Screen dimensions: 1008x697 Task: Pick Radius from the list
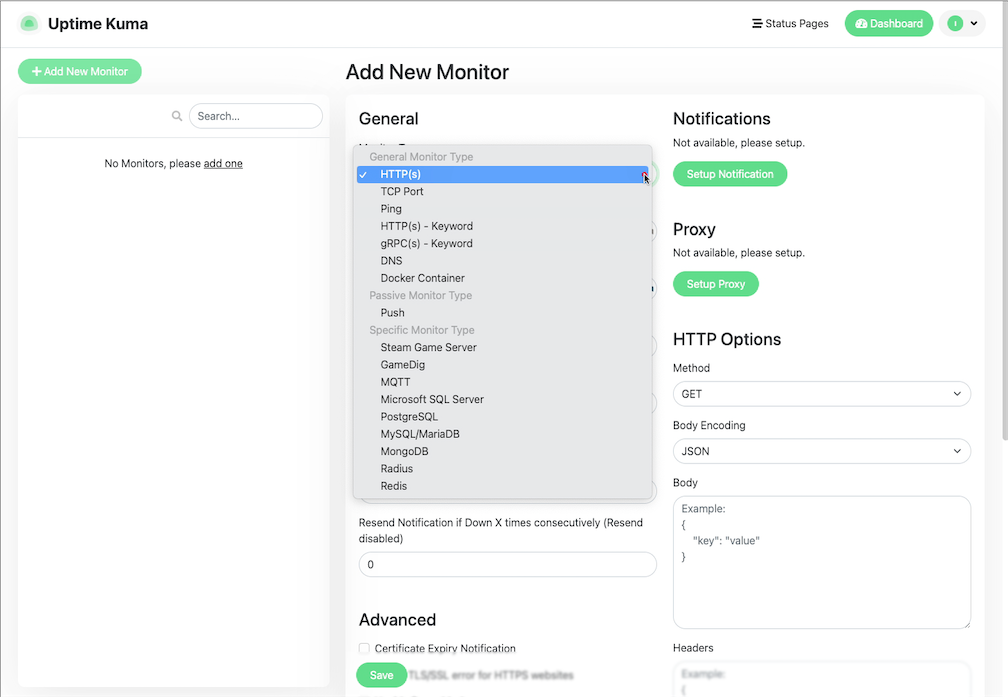[503, 469]
